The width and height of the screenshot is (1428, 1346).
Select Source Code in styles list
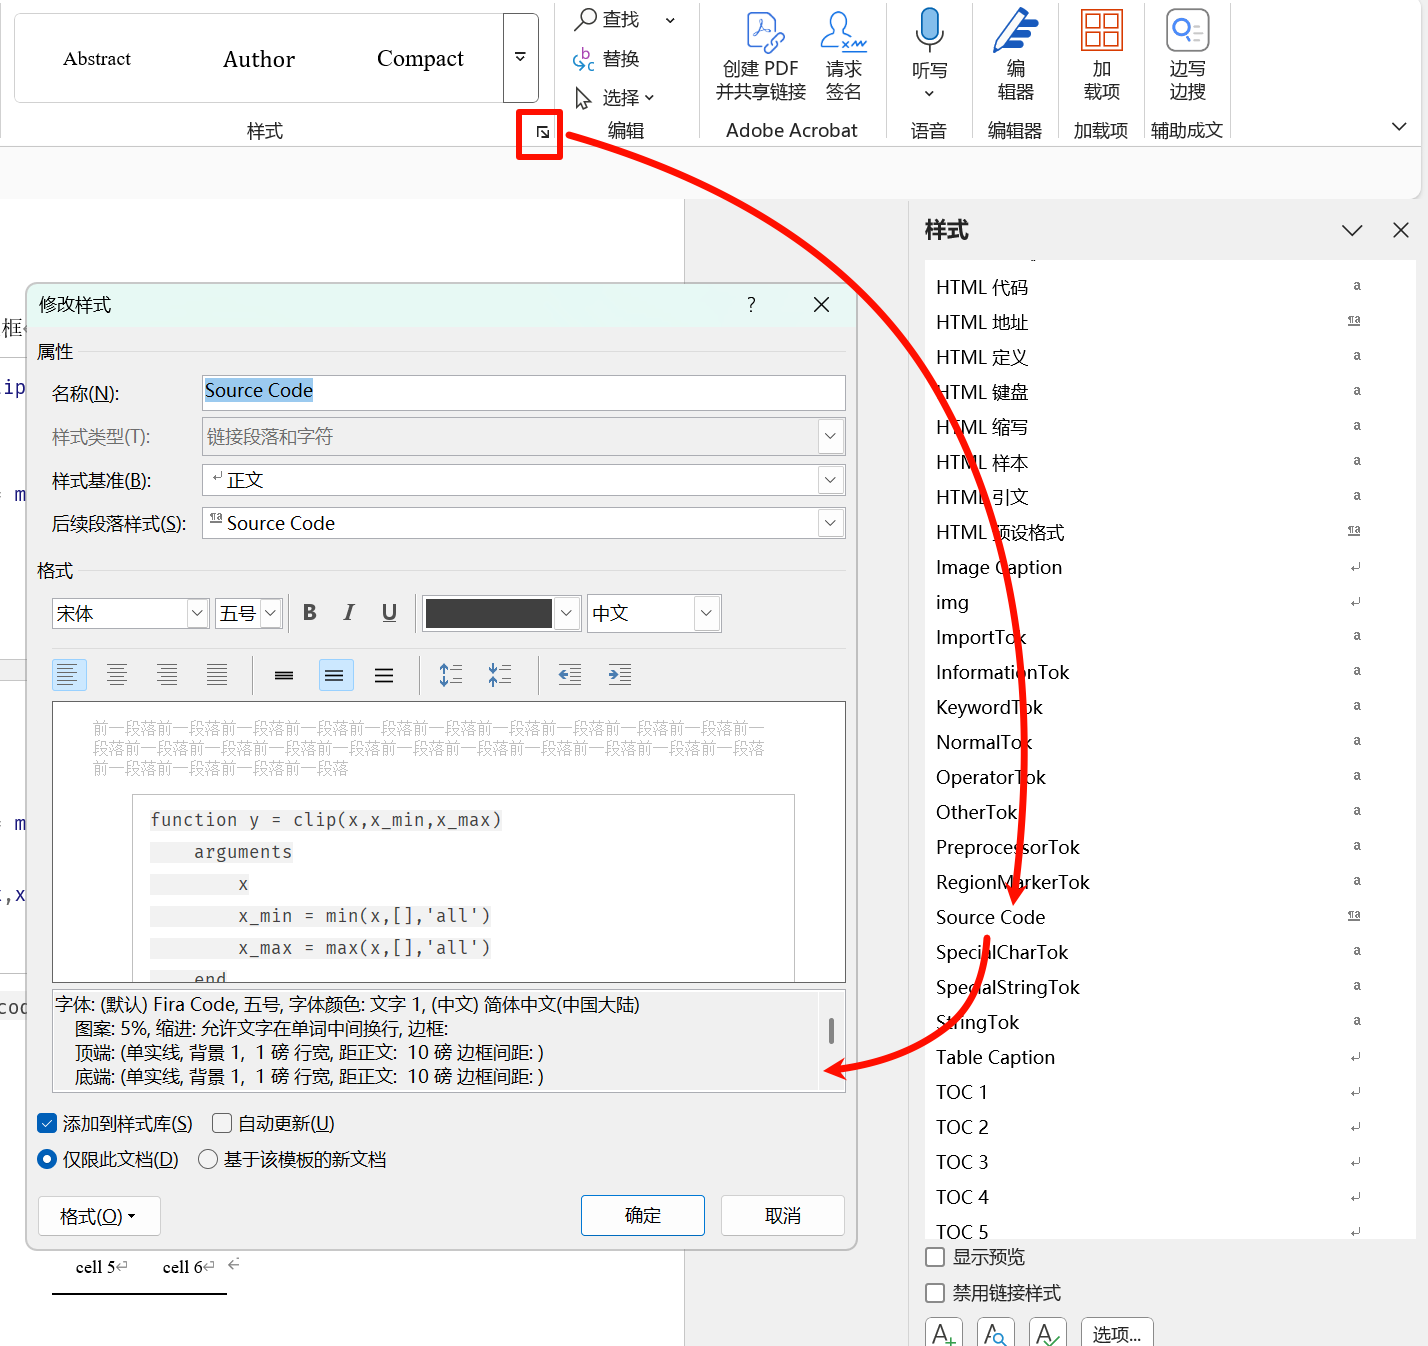point(990,917)
